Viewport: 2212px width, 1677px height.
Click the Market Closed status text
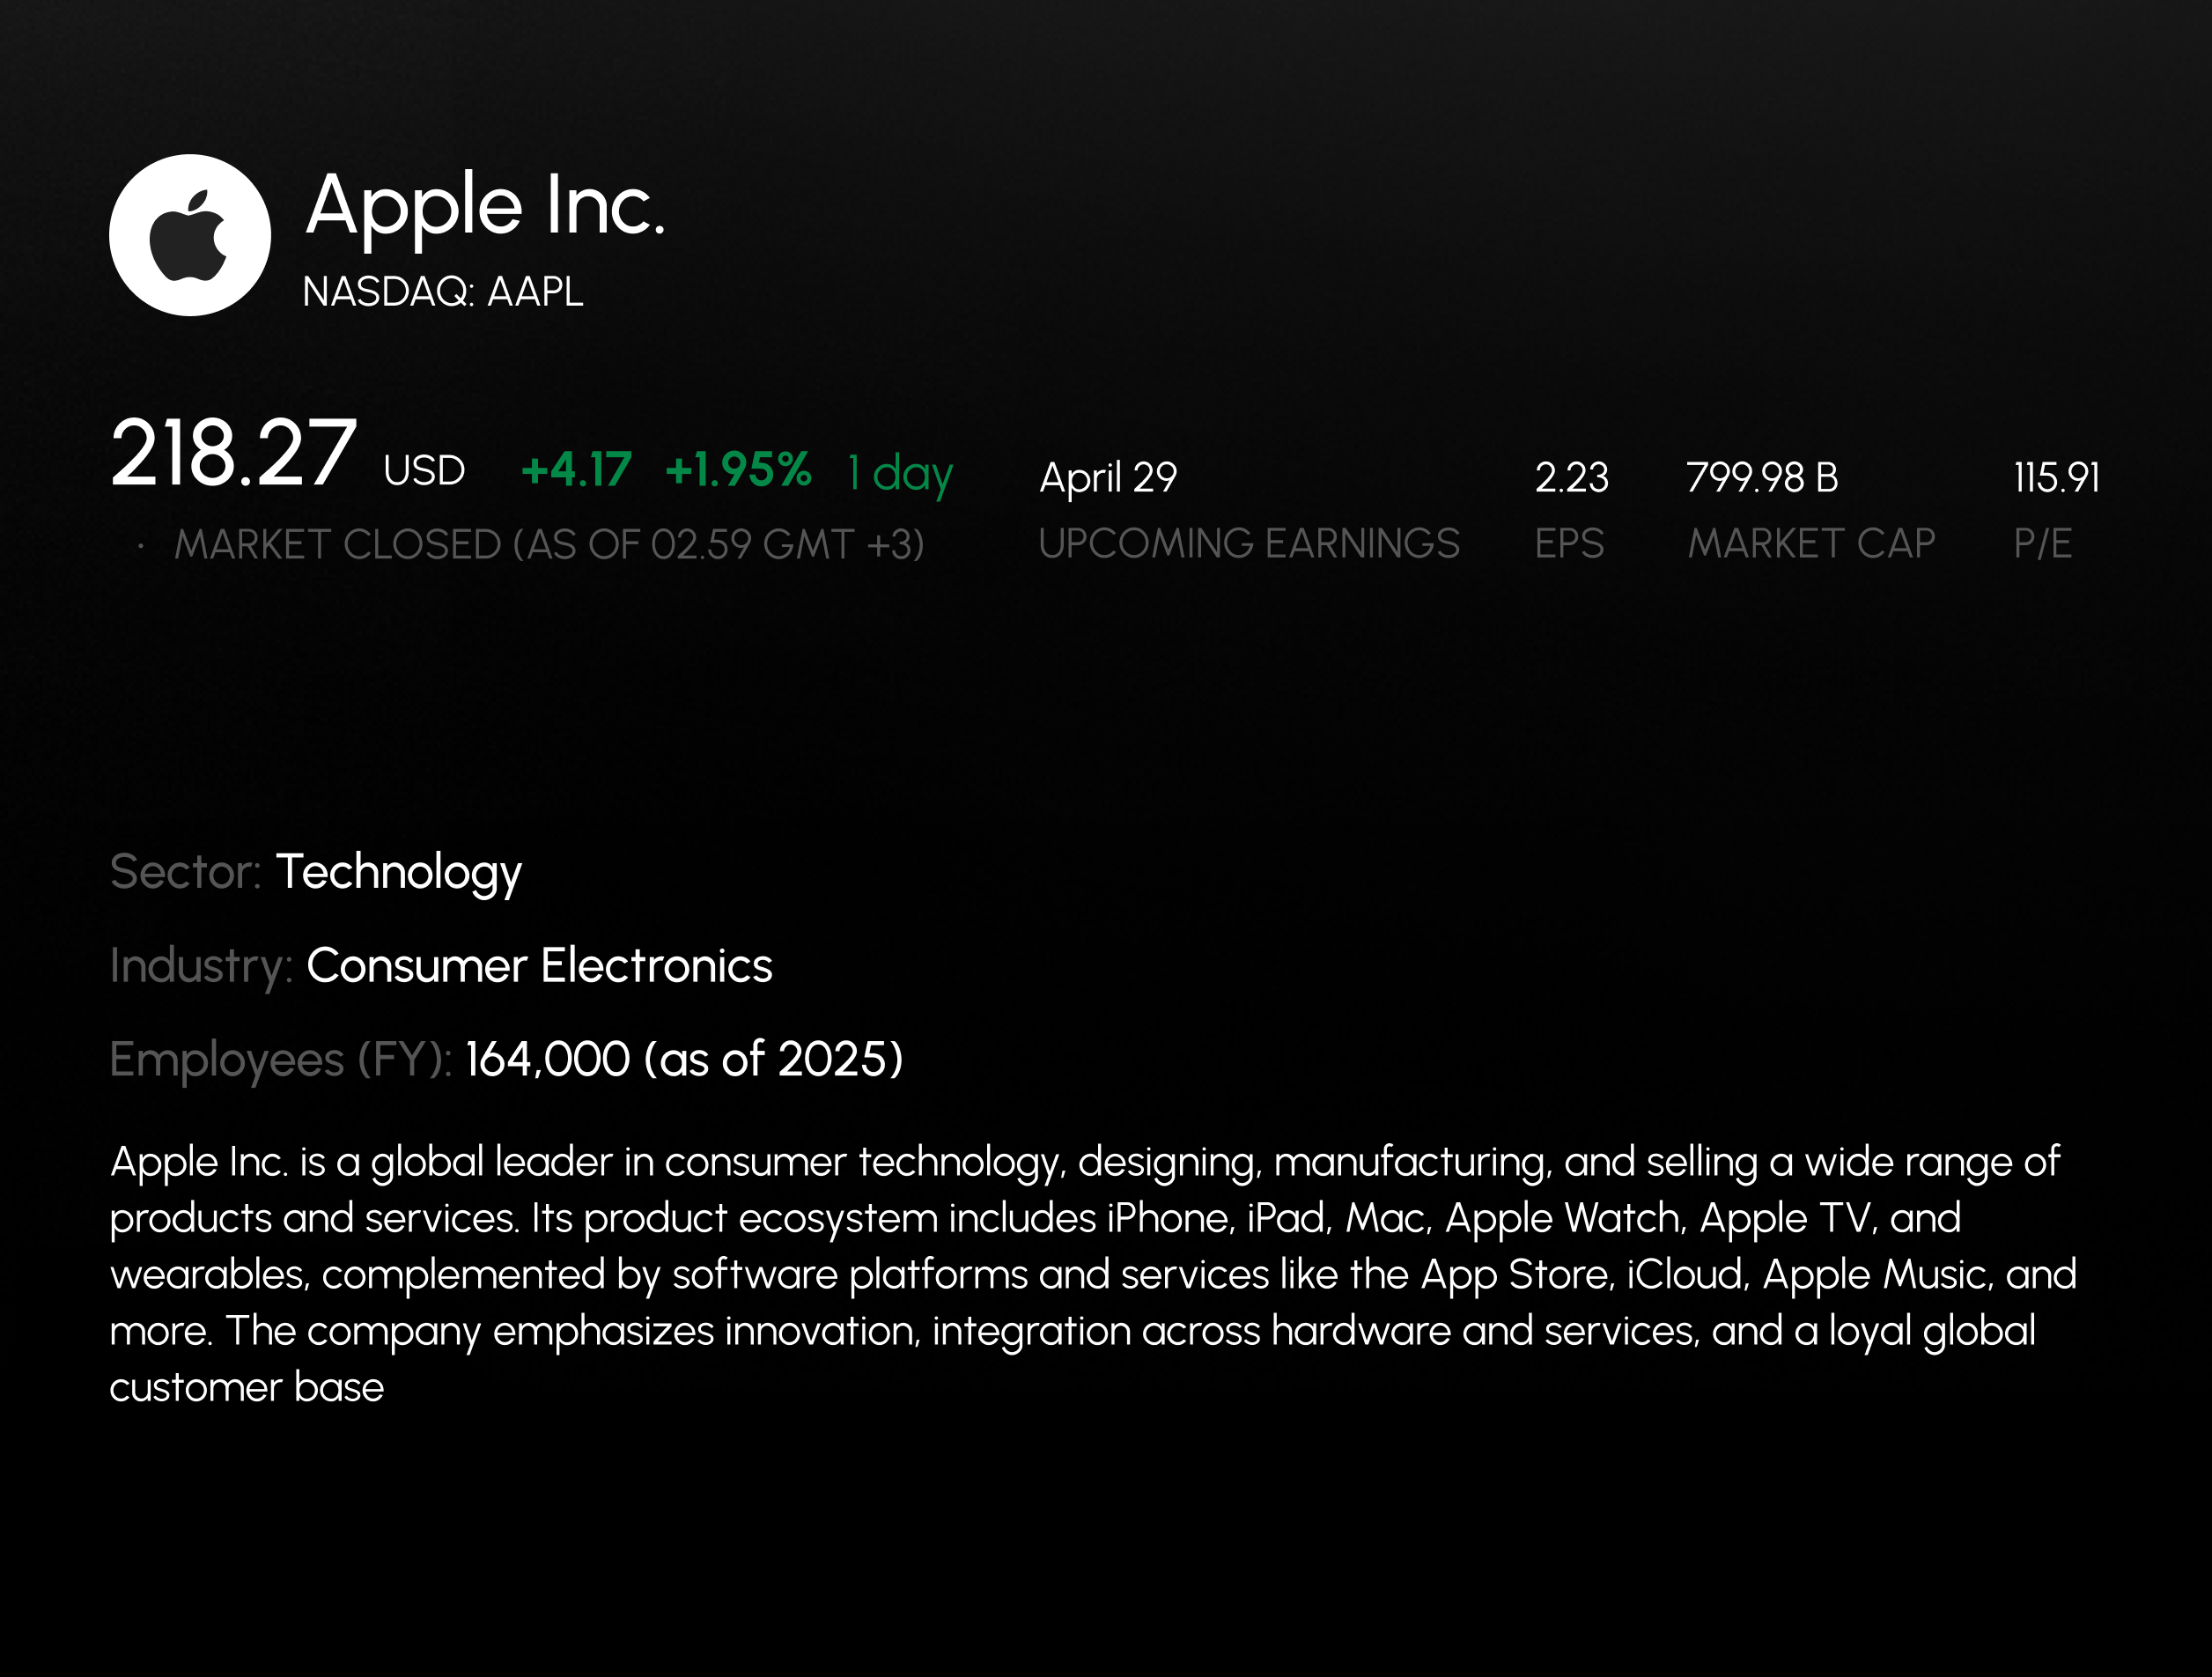(x=548, y=545)
